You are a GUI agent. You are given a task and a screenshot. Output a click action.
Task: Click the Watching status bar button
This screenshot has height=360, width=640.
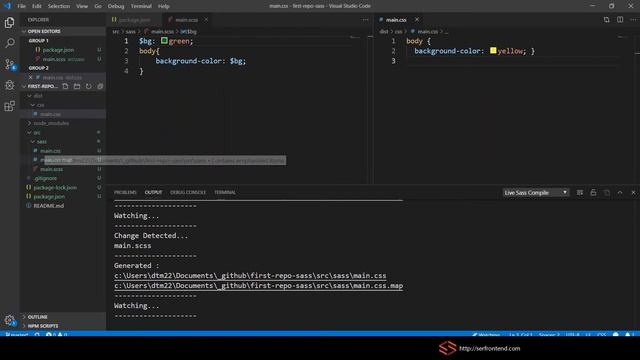pos(486,335)
